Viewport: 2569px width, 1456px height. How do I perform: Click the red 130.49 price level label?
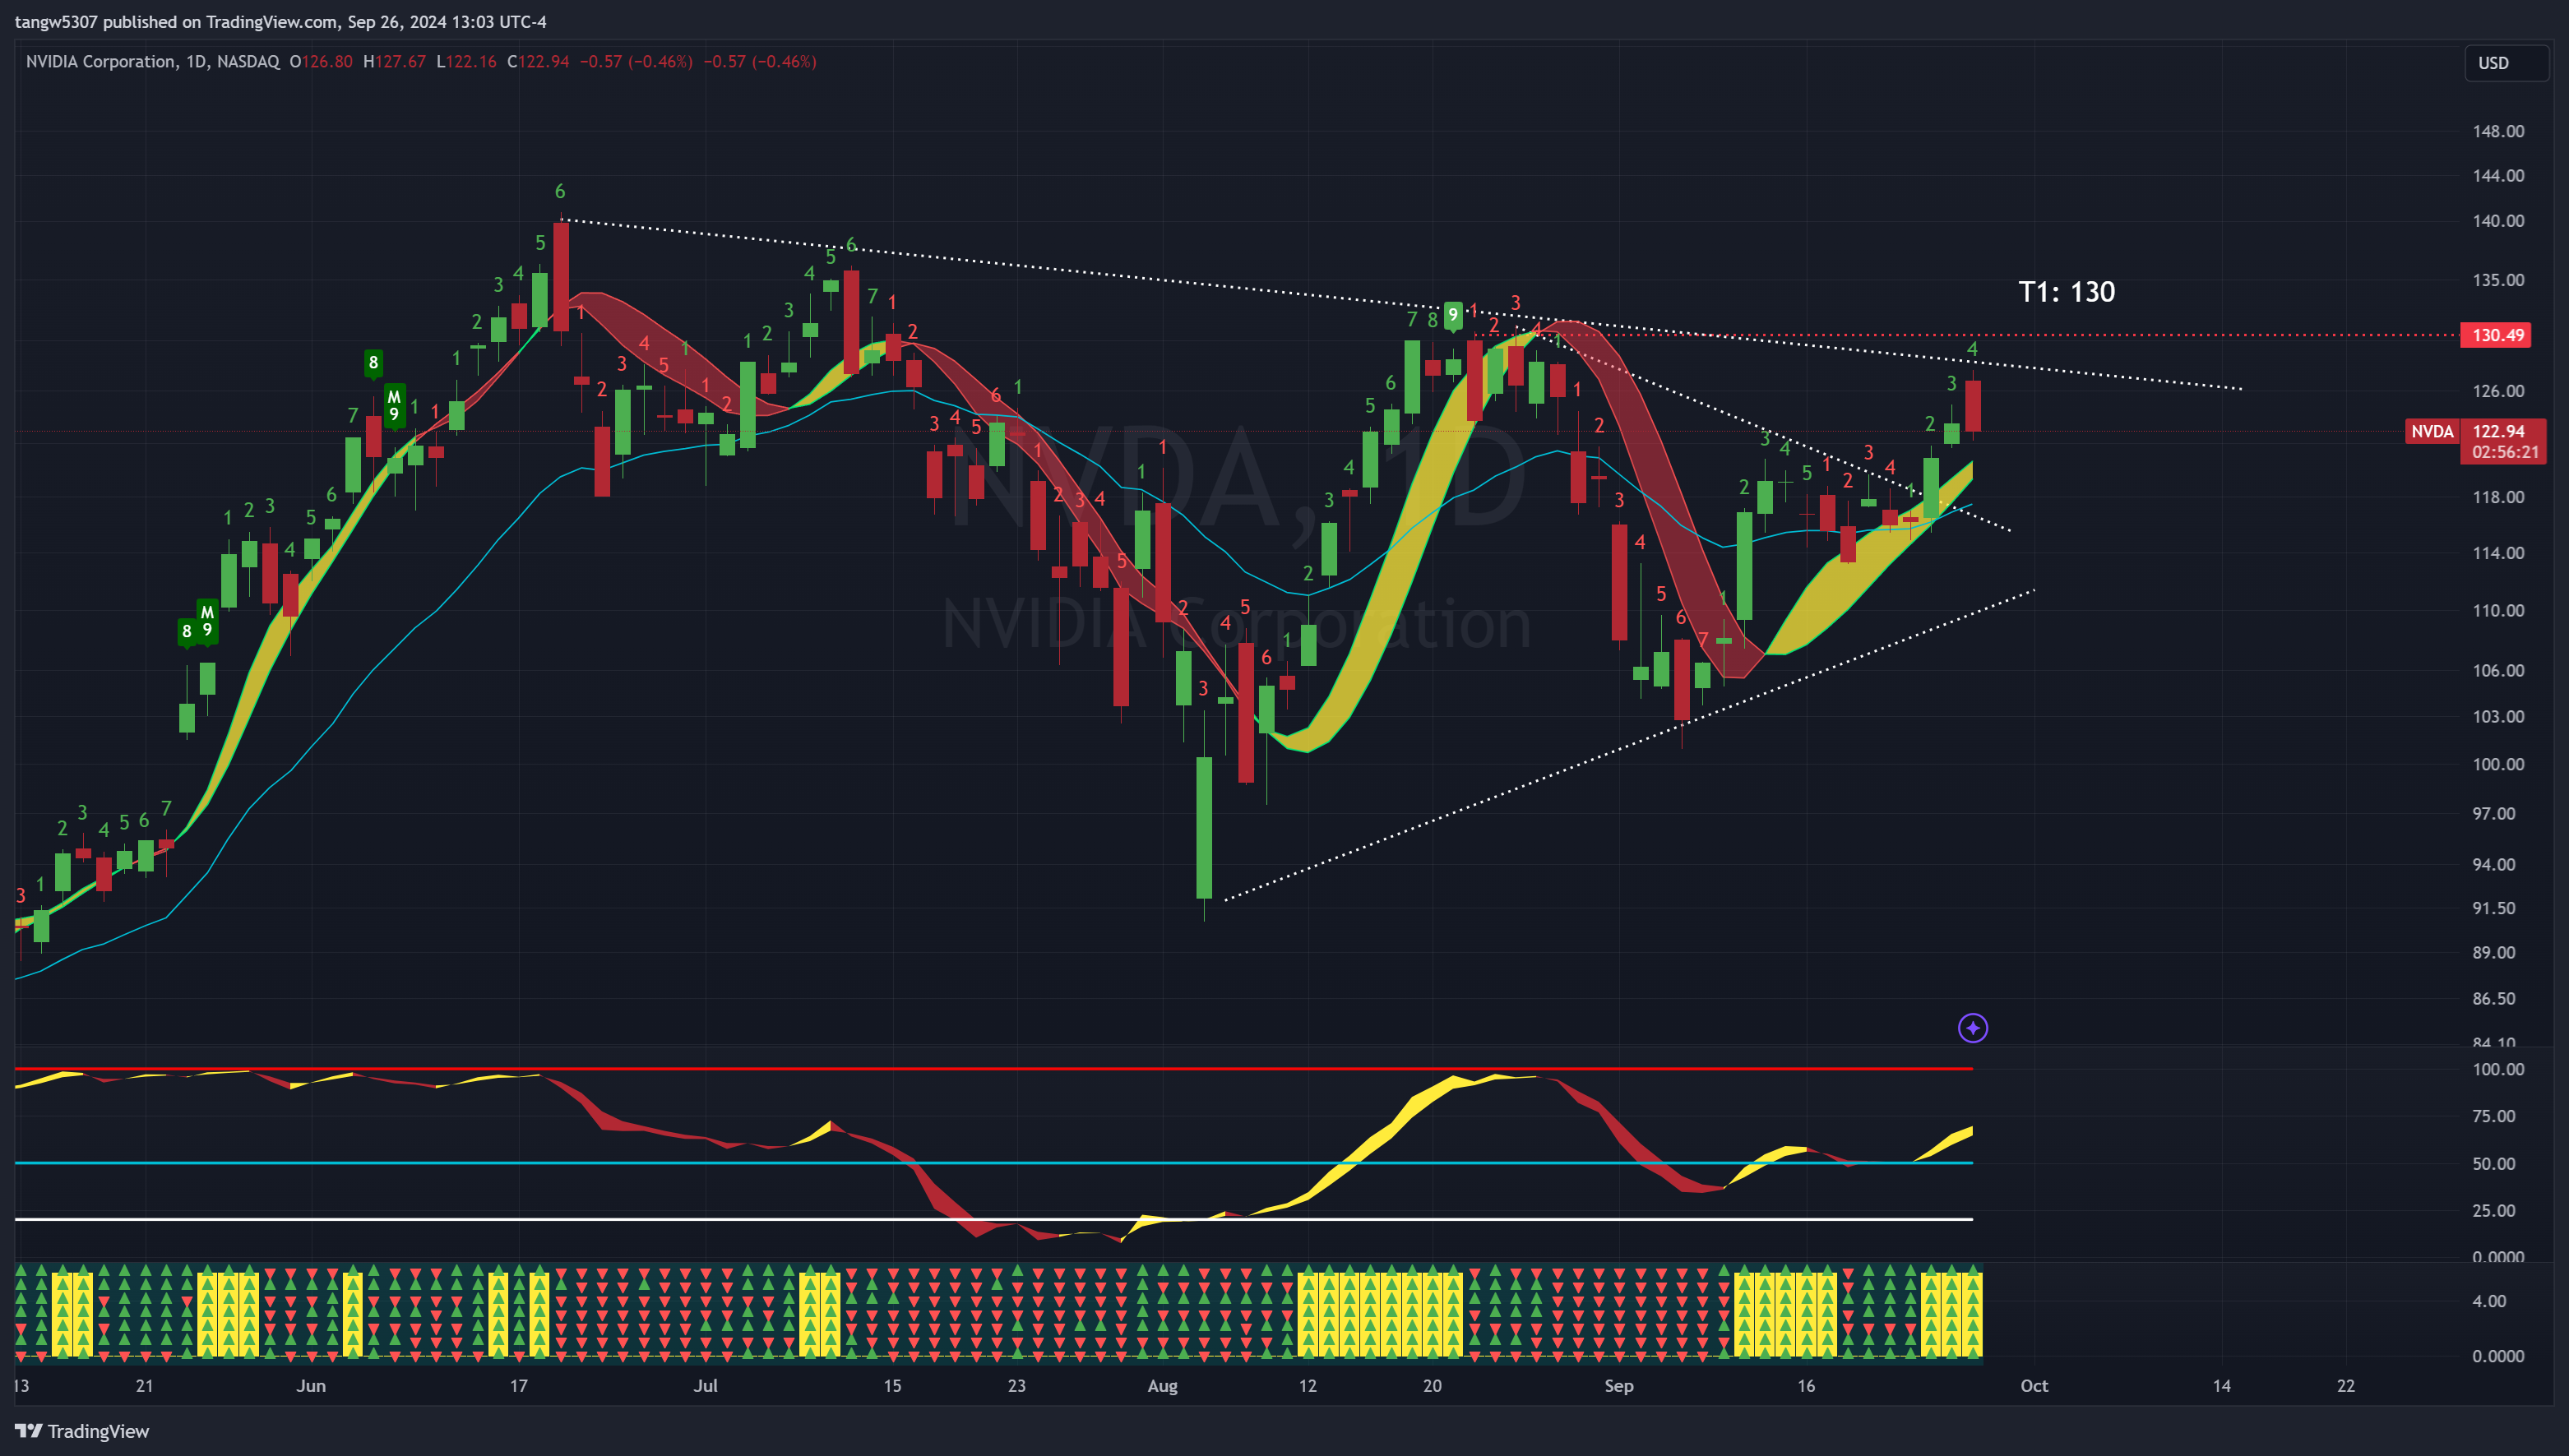(x=2494, y=335)
